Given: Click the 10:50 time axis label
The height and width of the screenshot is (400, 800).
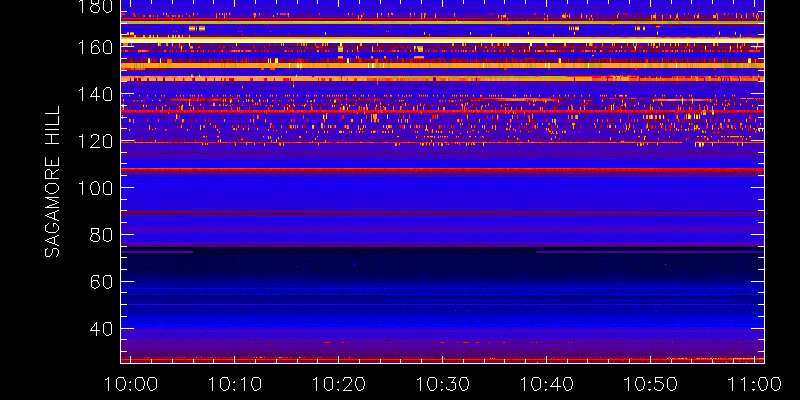Looking at the screenshot, I should click(x=651, y=384).
